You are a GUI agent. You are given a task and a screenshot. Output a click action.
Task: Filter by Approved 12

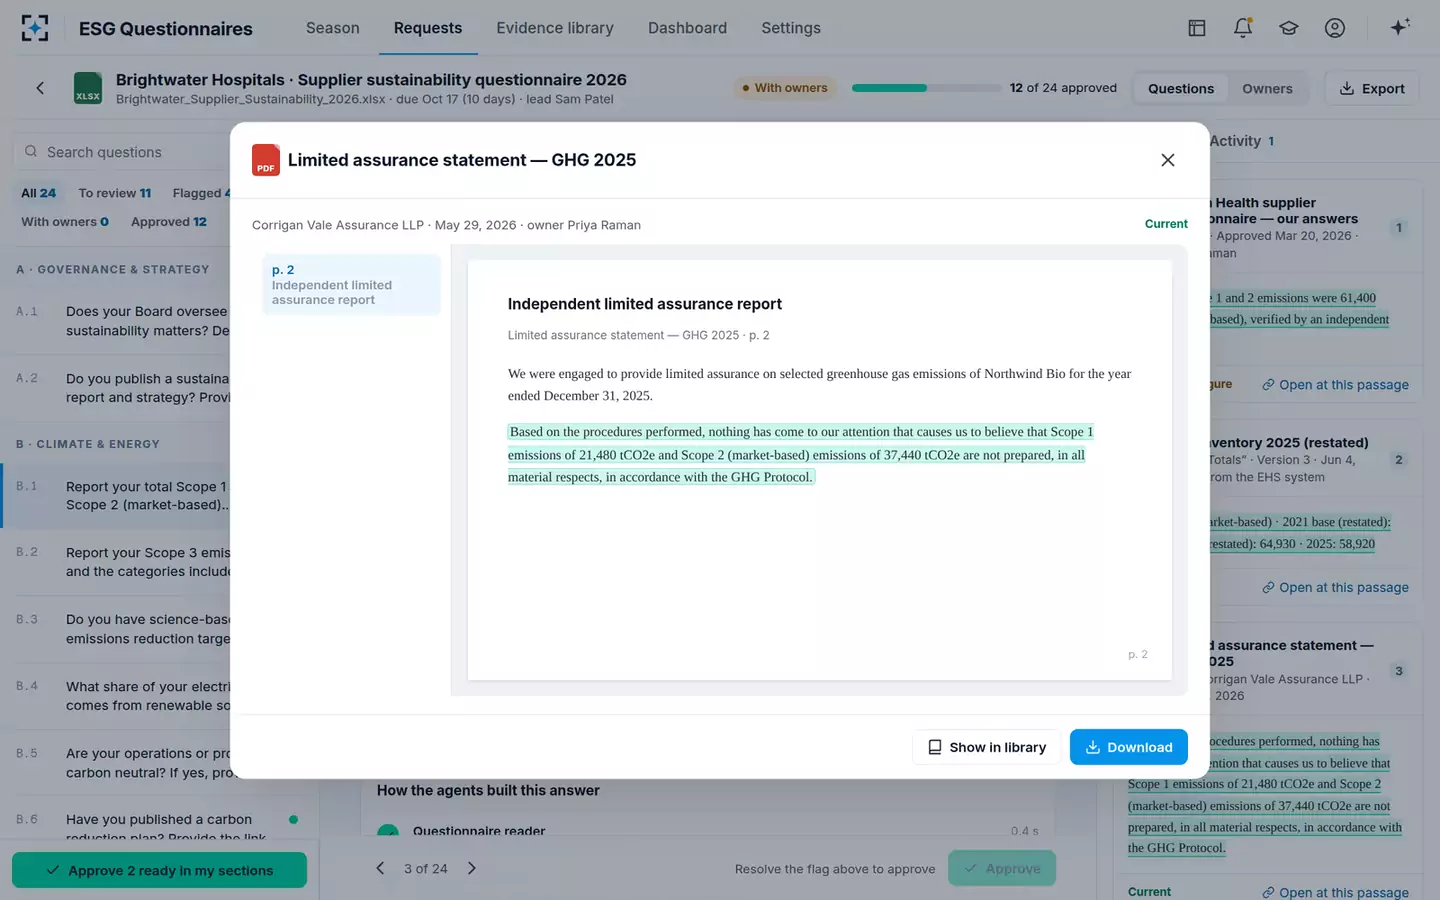[x=169, y=222]
